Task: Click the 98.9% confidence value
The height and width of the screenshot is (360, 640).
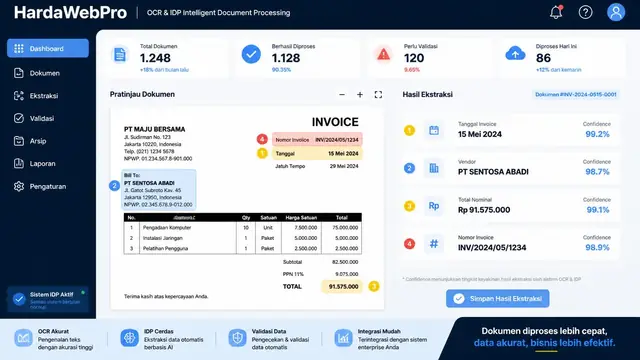Action: pyautogui.click(x=598, y=247)
